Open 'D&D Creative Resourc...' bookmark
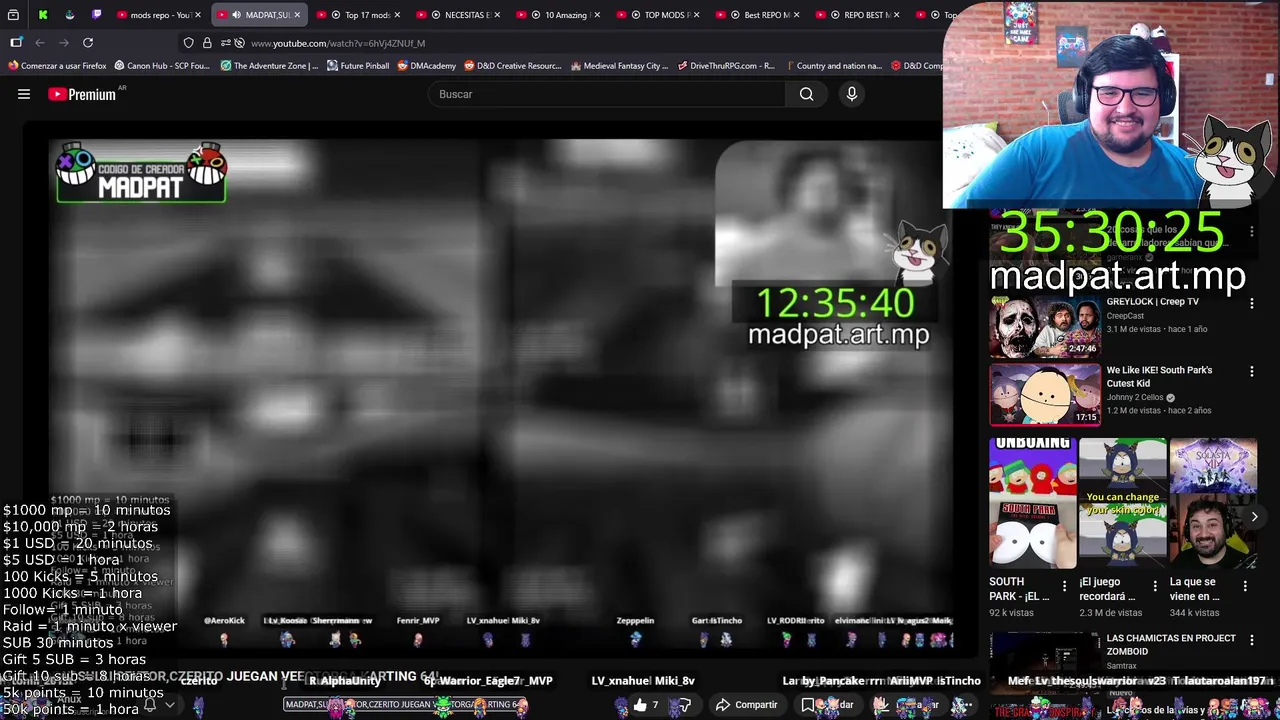1280x720 pixels. coord(512,66)
